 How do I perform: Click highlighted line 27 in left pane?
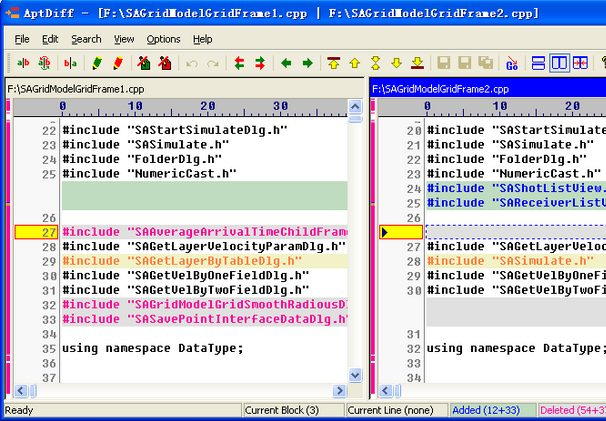[x=200, y=232]
